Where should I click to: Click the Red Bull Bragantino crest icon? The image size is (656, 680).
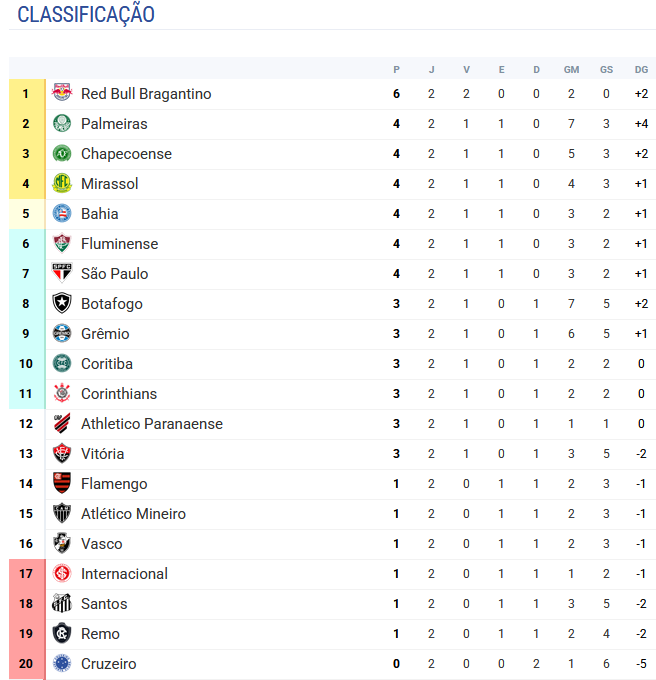click(x=62, y=94)
